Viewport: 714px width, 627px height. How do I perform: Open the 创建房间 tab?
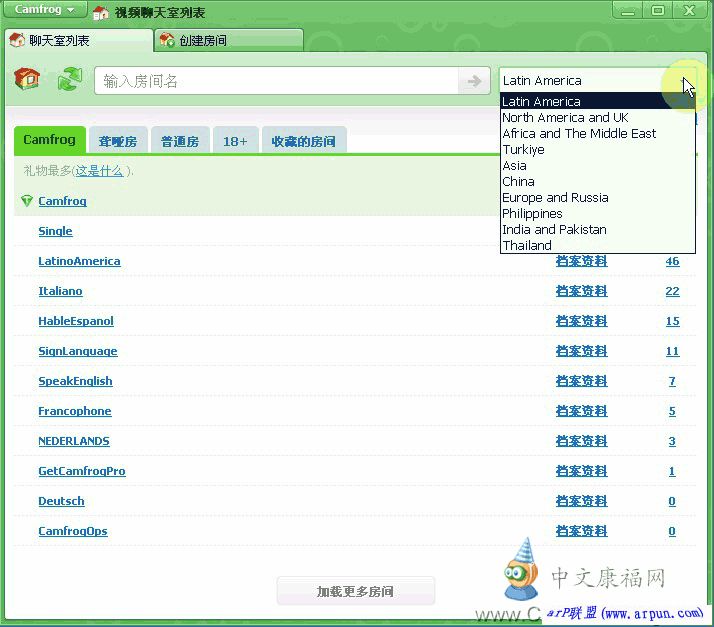tap(229, 41)
